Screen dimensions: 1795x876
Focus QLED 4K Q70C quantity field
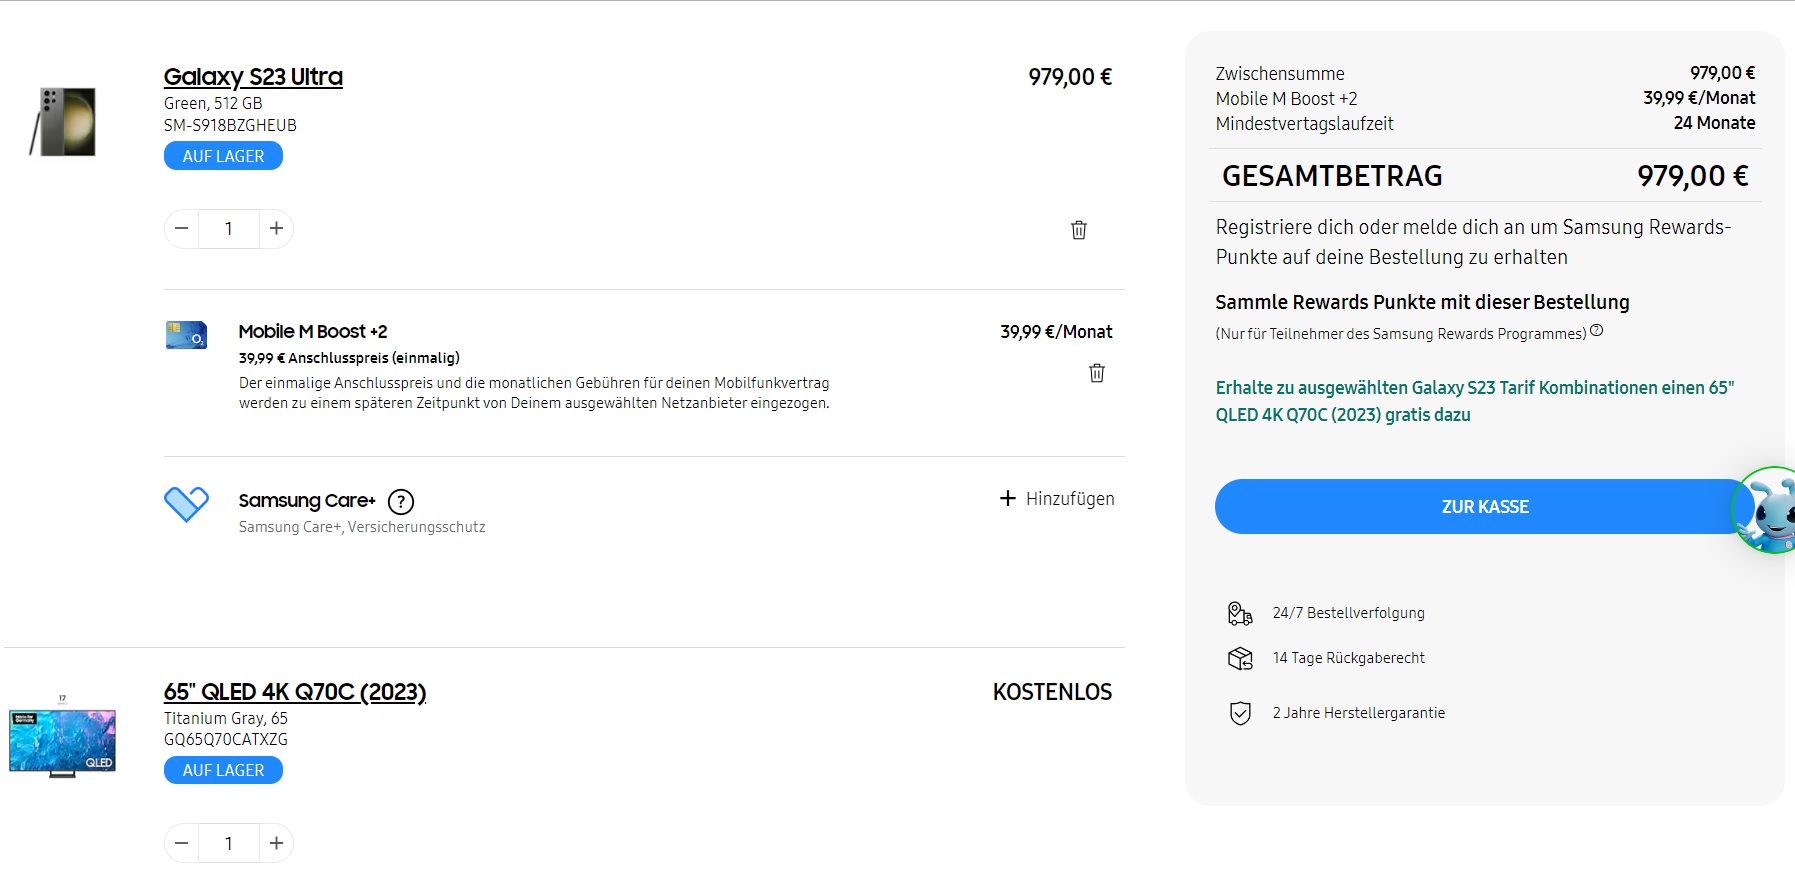(229, 843)
